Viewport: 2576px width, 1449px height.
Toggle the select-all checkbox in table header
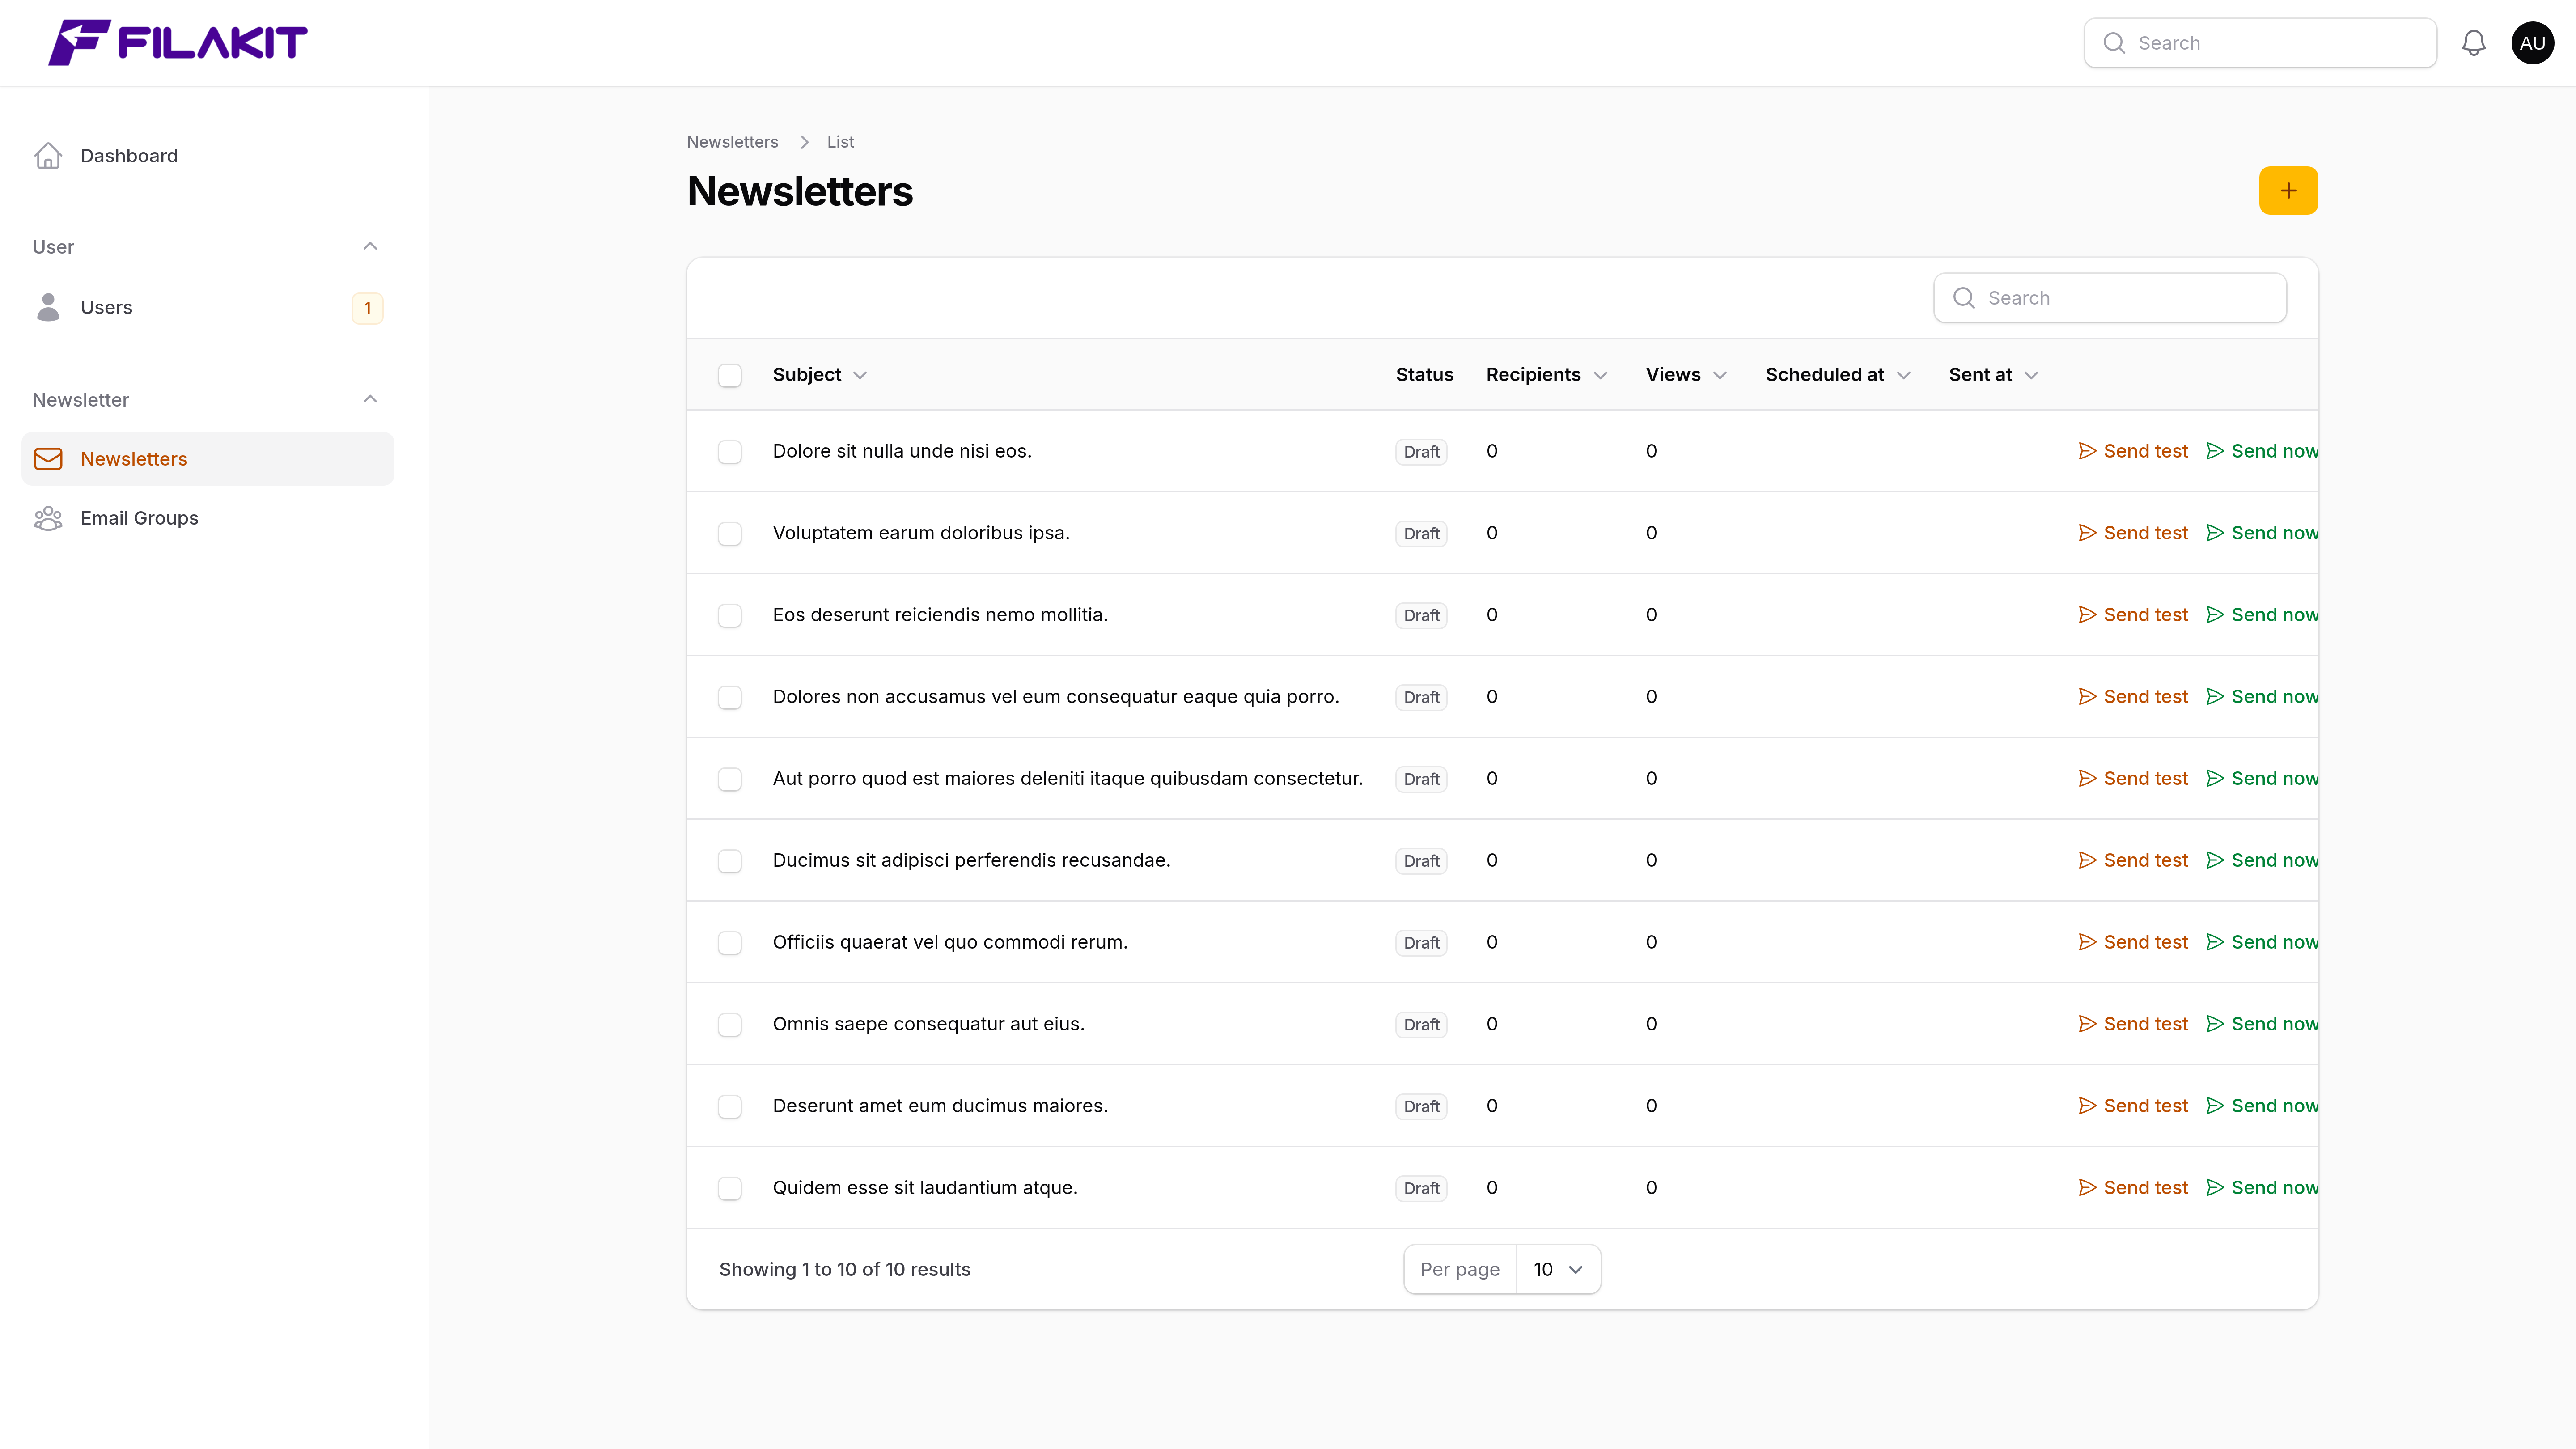coord(730,375)
